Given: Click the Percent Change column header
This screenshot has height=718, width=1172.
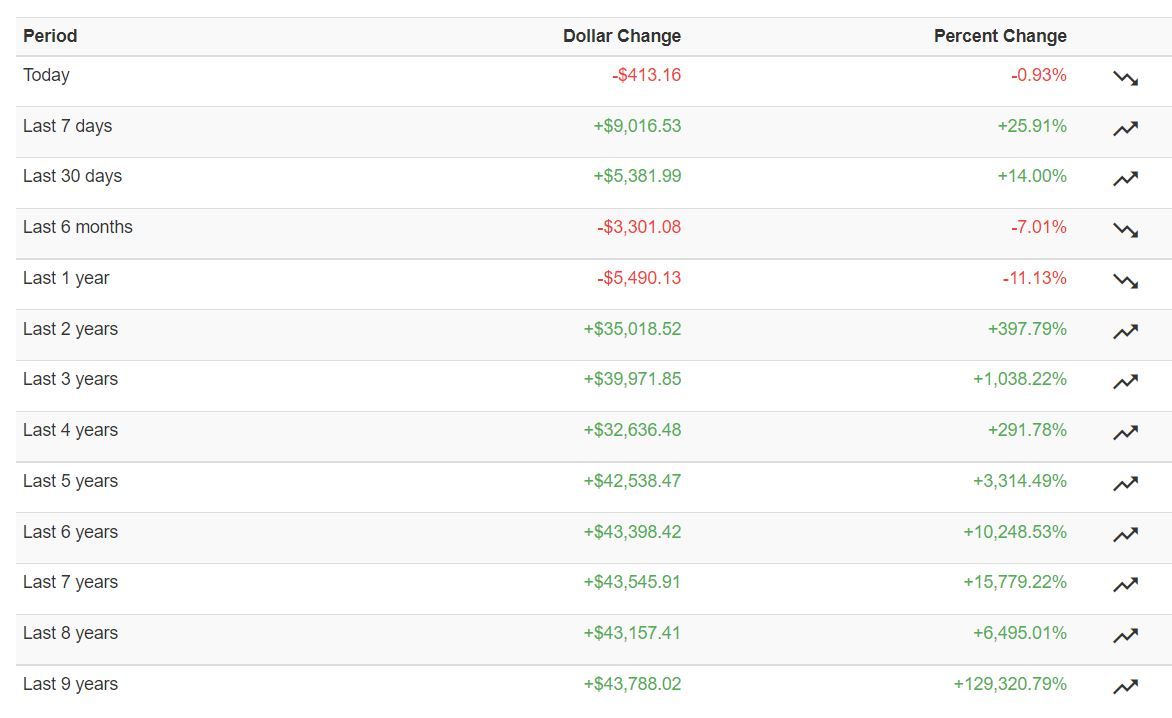Looking at the screenshot, I should [999, 36].
